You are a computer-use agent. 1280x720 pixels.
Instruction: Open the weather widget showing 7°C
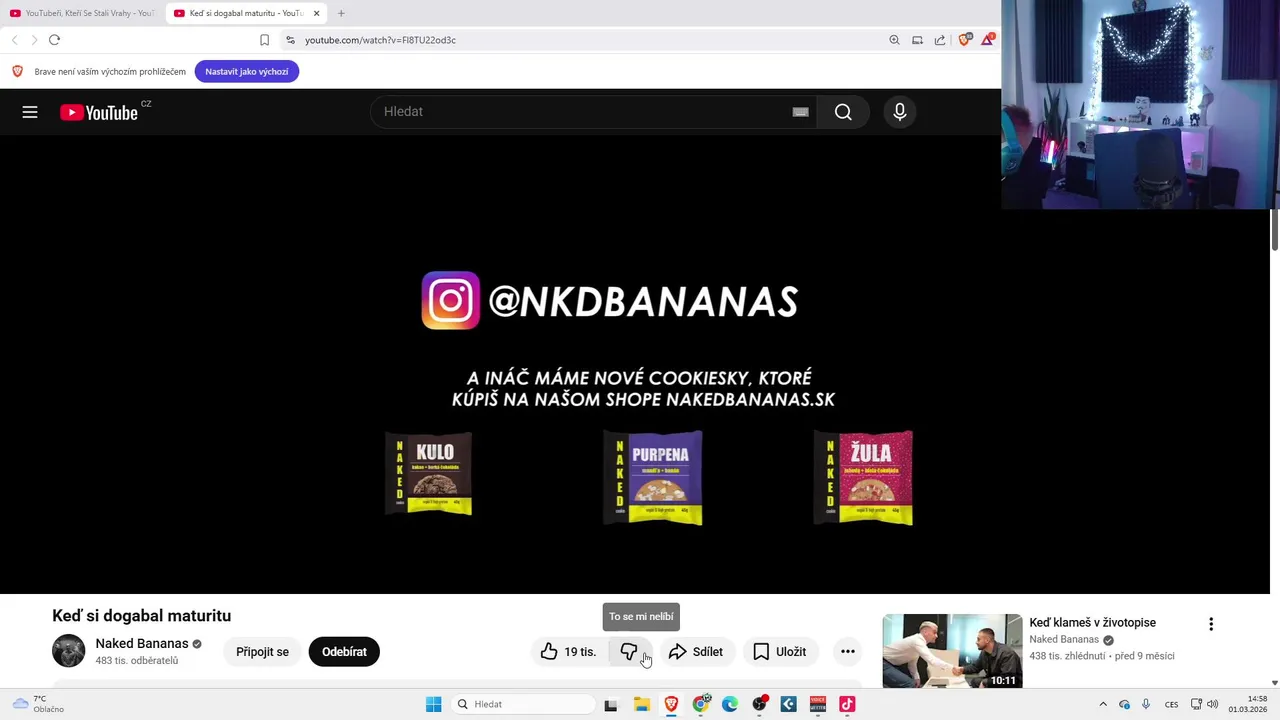(x=38, y=704)
